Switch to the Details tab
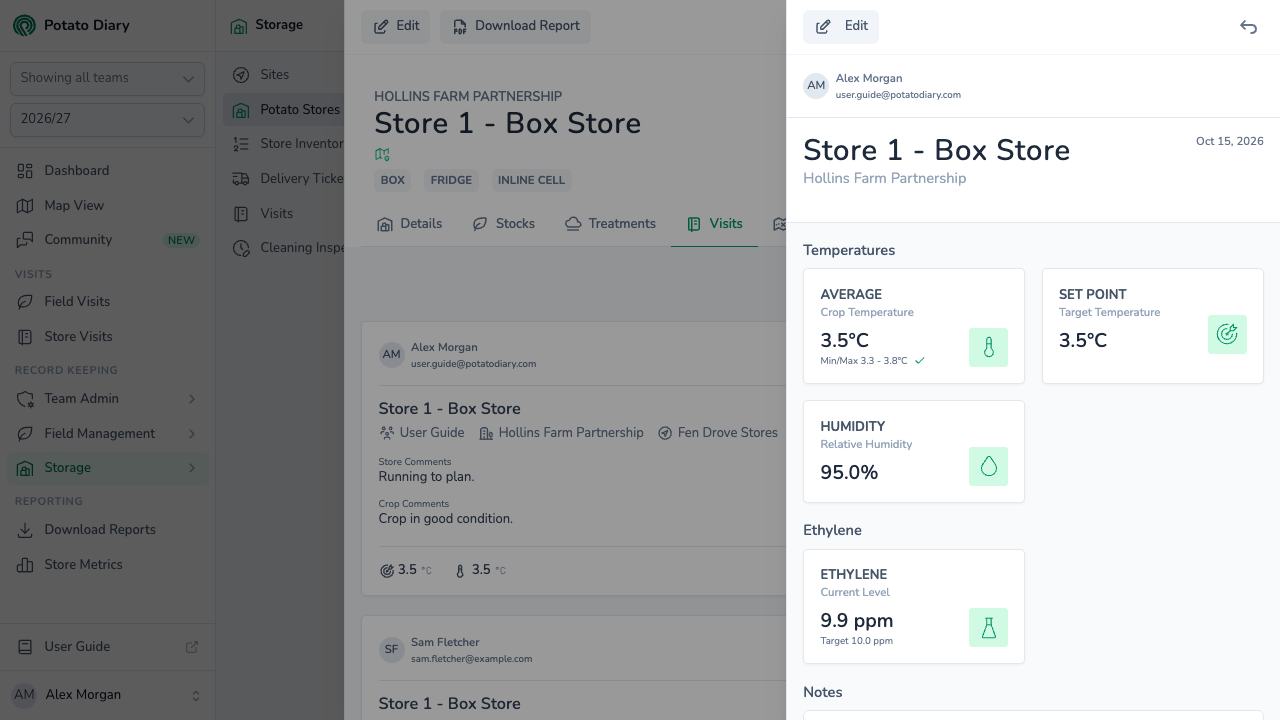Image resolution: width=1280 pixels, height=720 pixels. [x=409, y=224]
